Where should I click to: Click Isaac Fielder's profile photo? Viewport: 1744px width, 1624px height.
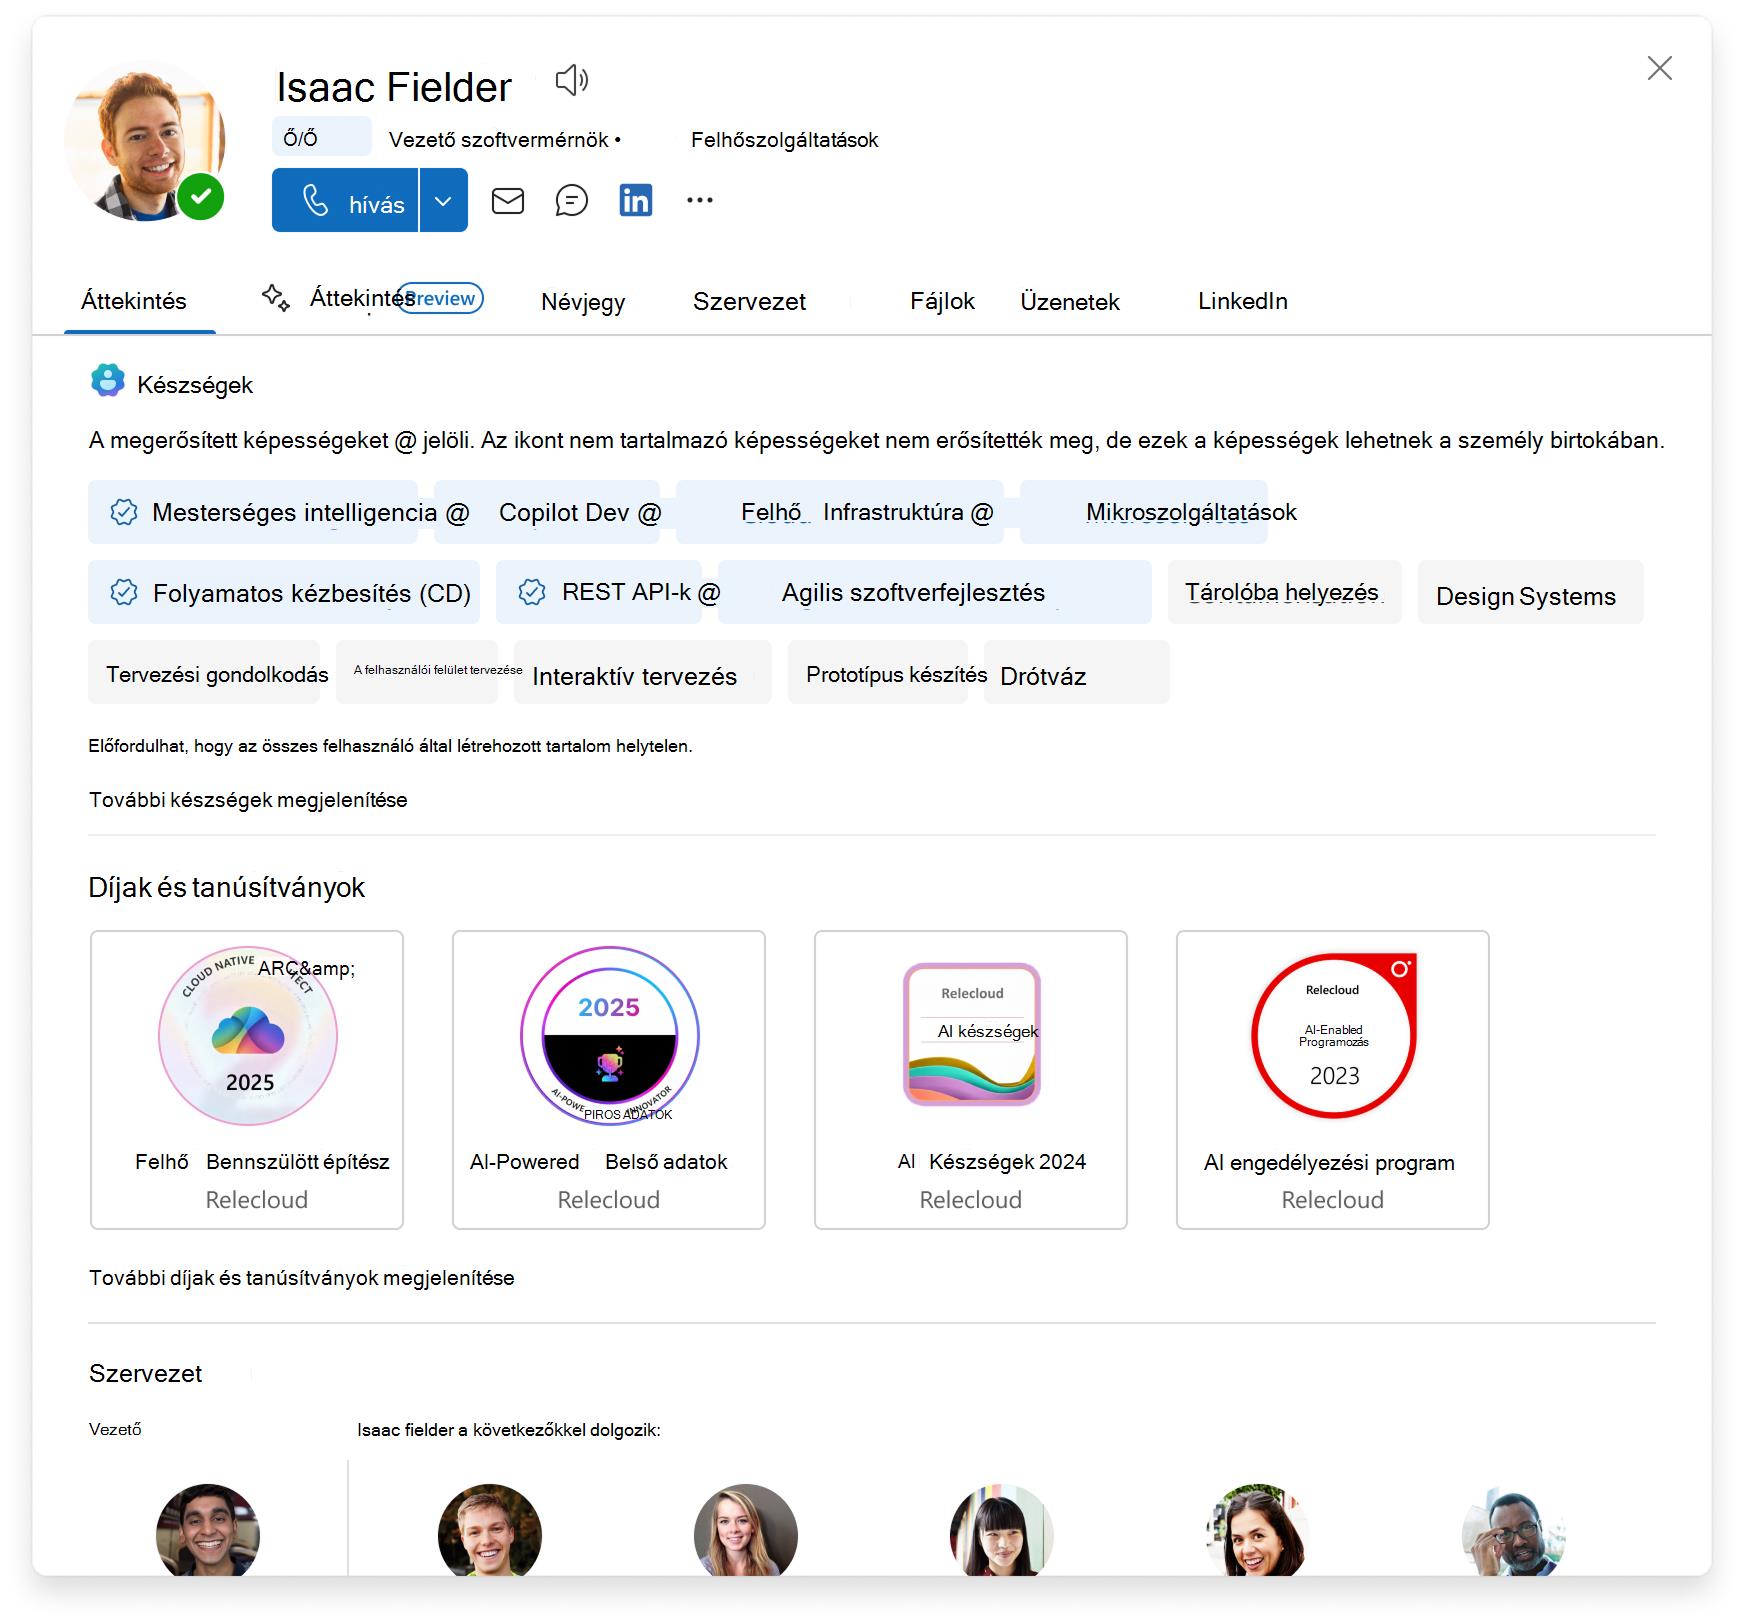pyautogui.click(x=145, y=140)
